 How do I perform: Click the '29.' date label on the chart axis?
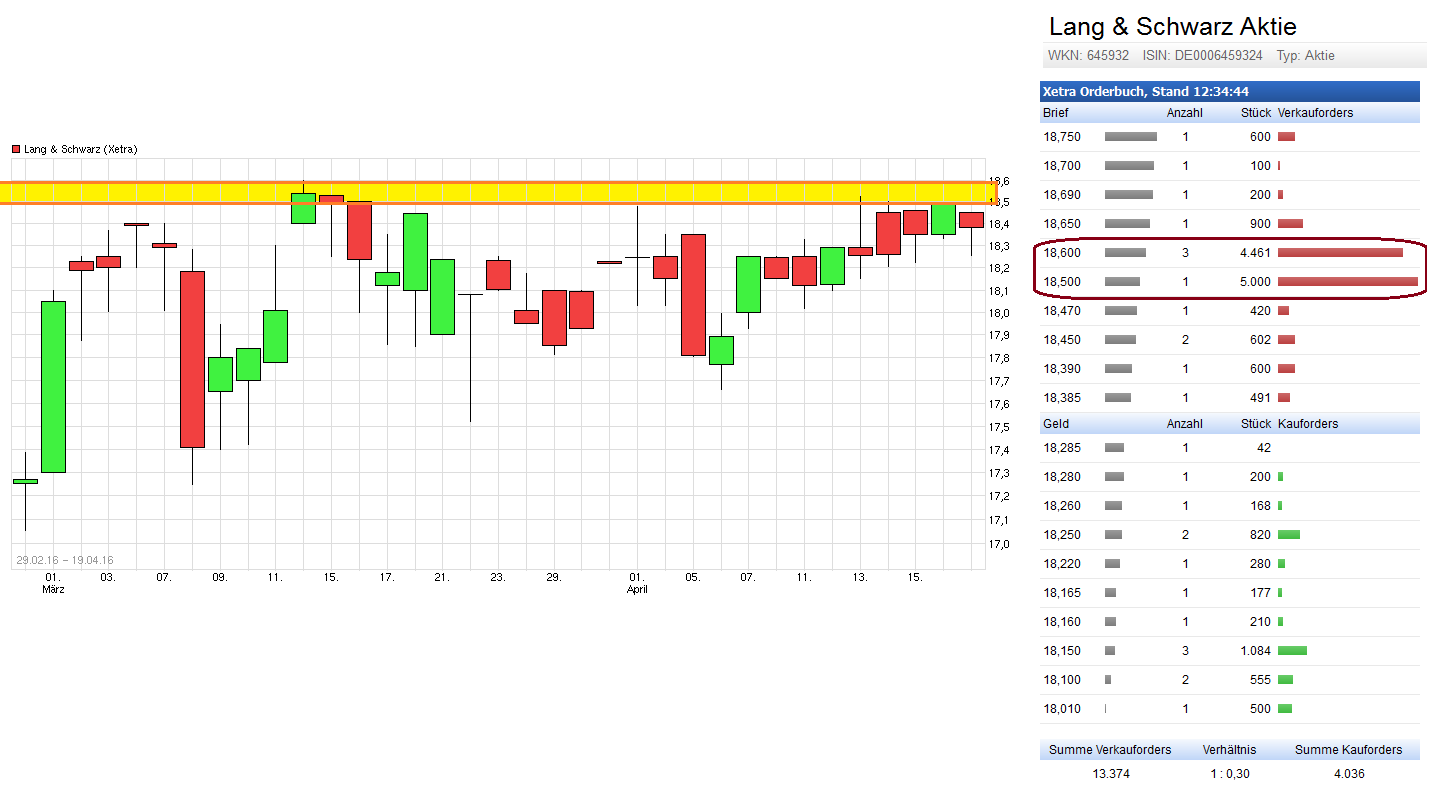554,577
